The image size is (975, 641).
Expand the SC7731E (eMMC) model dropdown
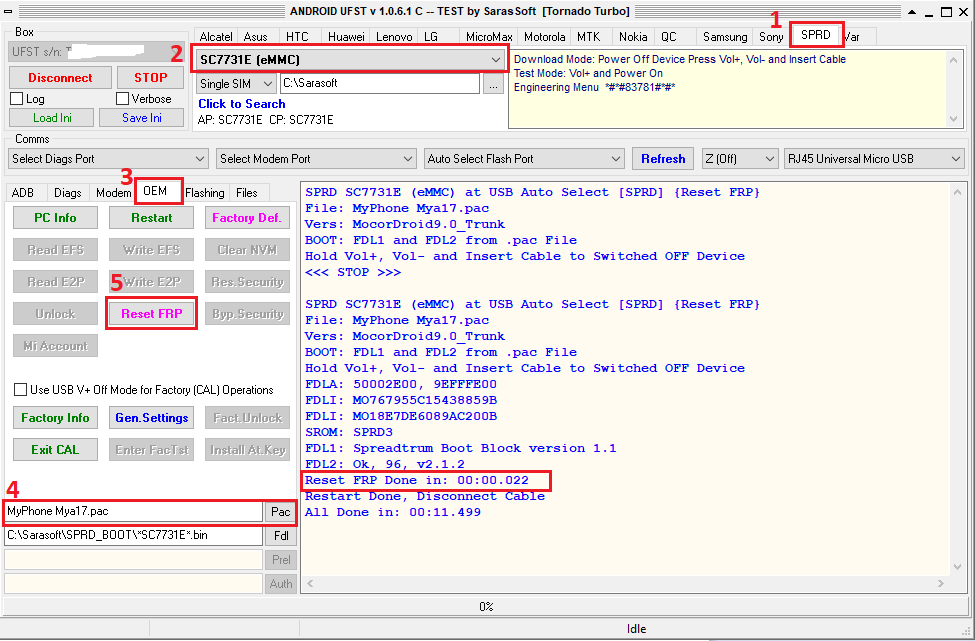point(351,60)
